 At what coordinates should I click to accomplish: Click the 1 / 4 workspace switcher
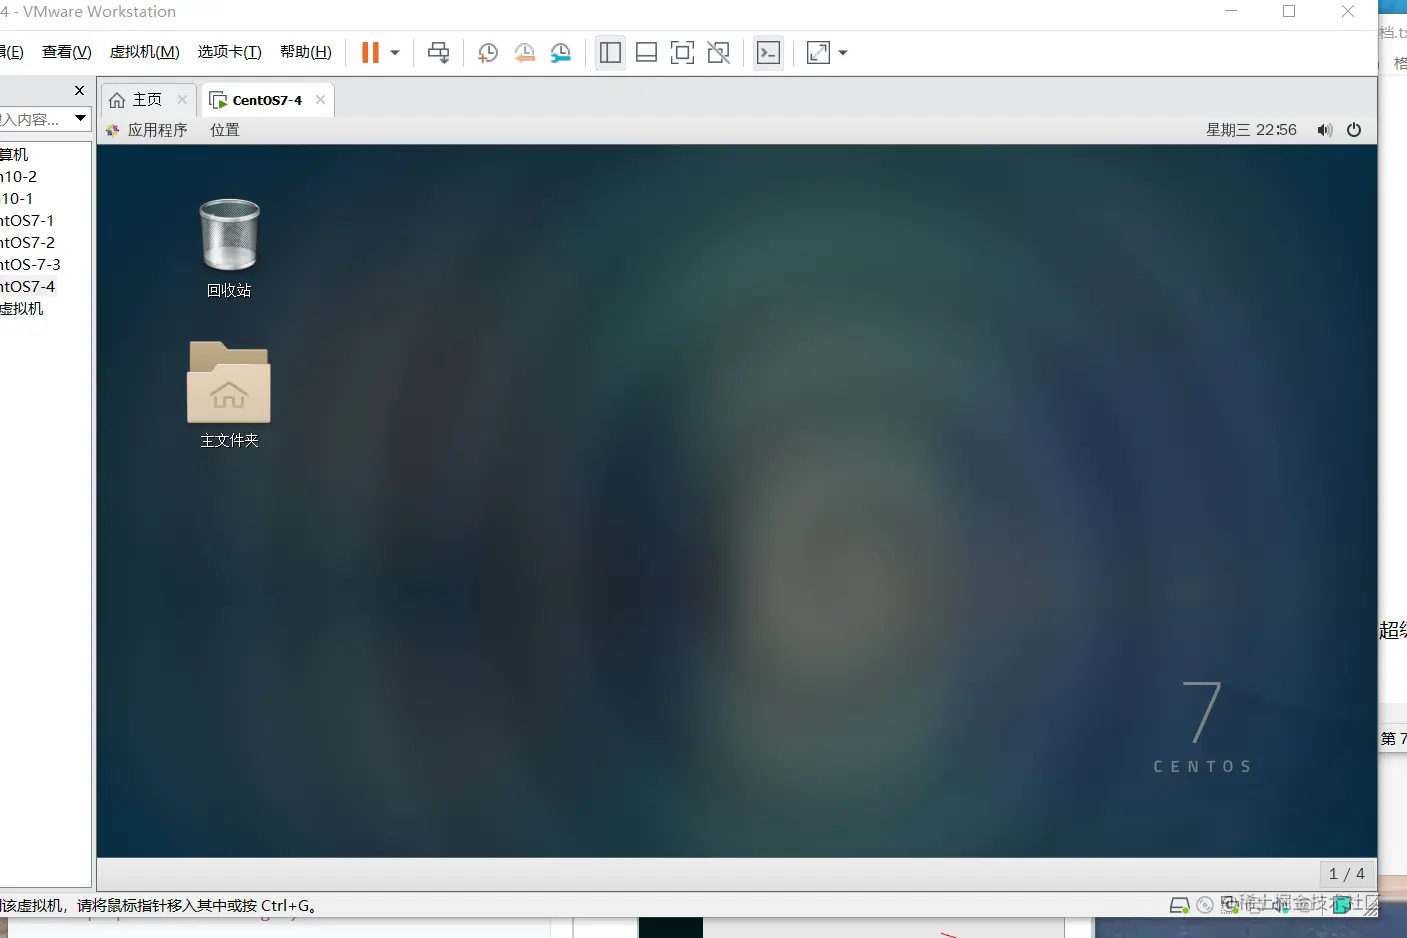pyautogui.click(x=1346, y=874)
